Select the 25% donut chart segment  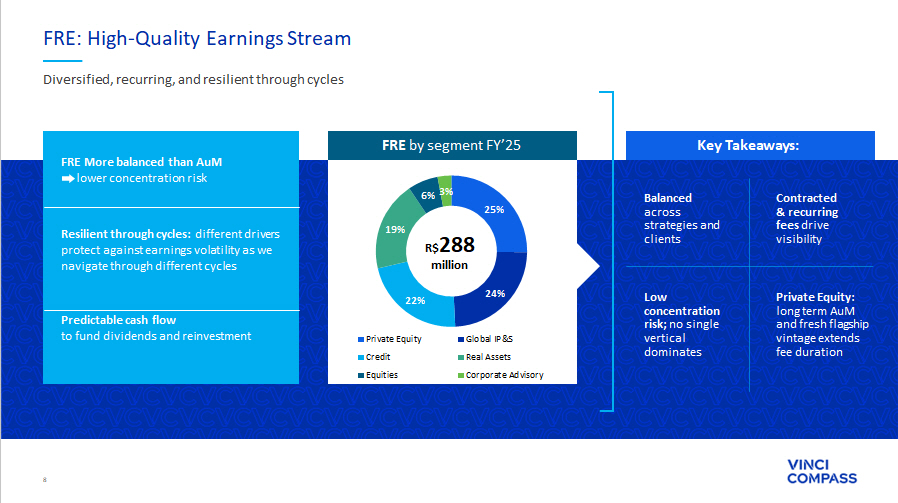coord(494,213)
